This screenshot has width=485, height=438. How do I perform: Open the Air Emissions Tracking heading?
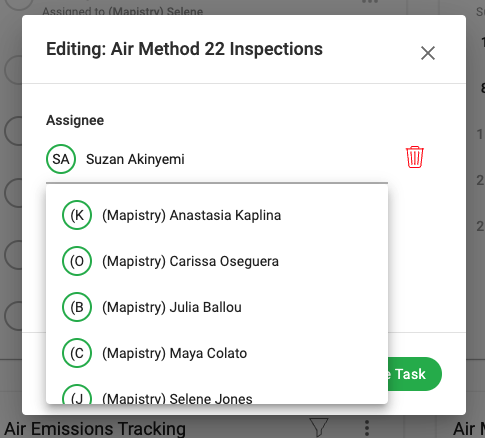(95, 429)
